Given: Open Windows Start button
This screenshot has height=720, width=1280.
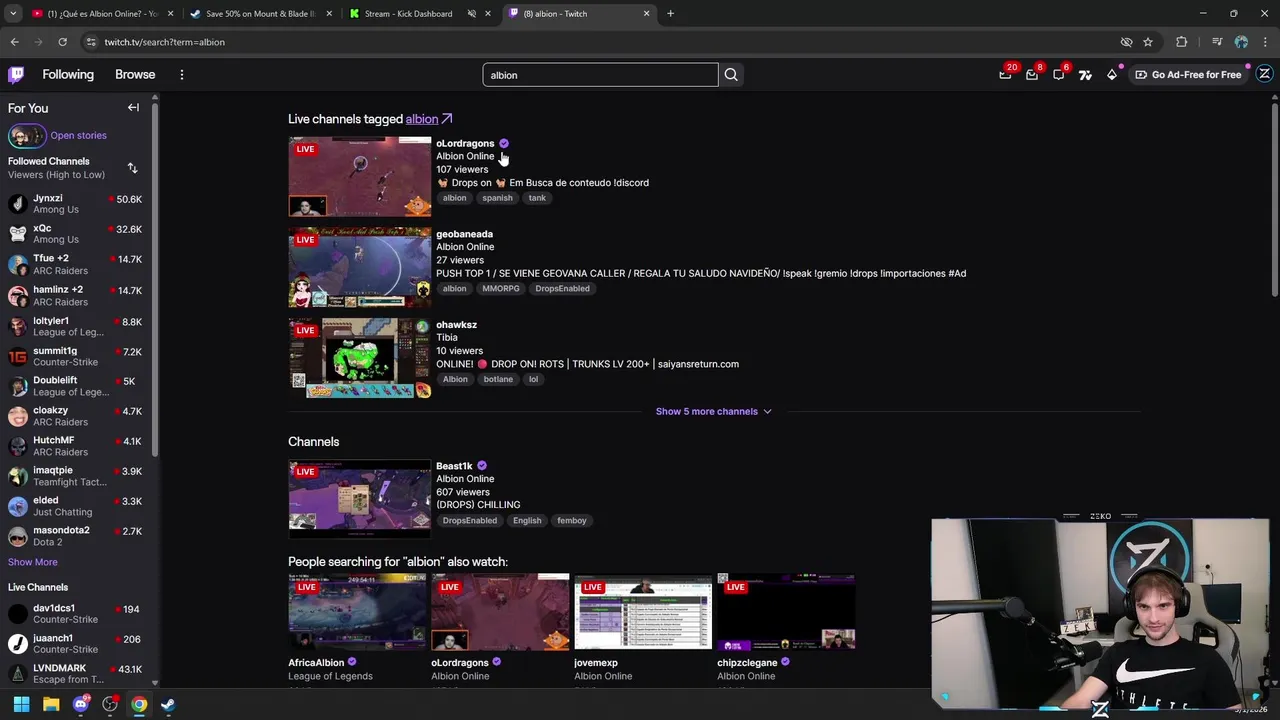Looking at the screenshot, I should (x=21, y=705).
